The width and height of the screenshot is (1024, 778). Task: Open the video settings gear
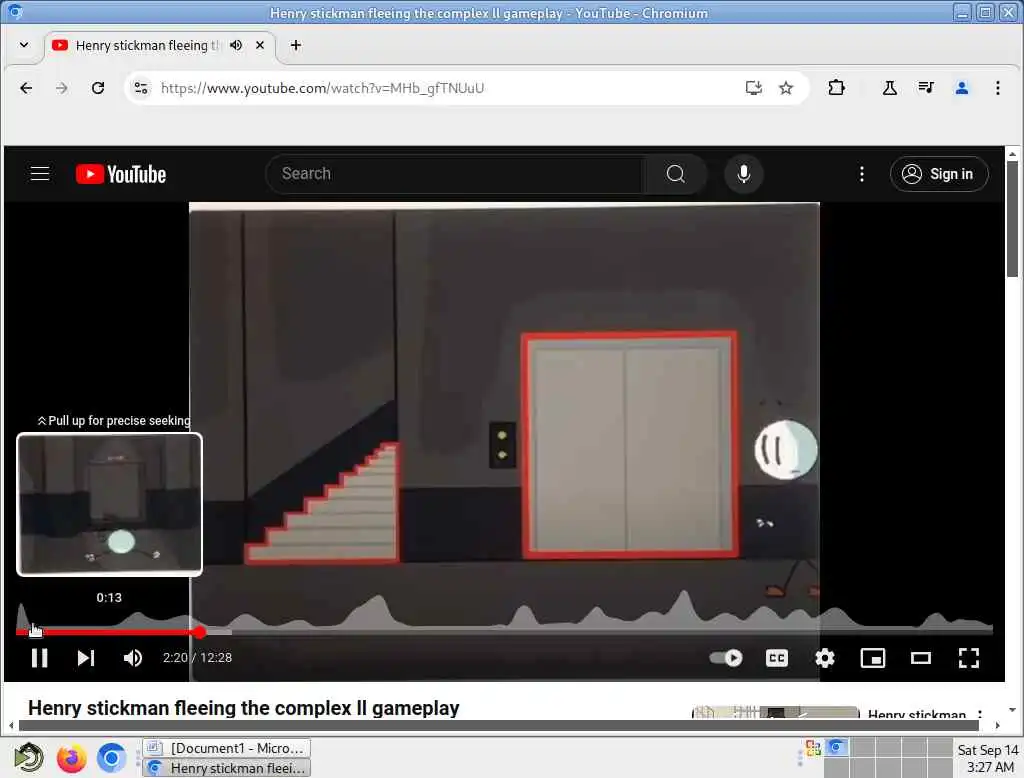[825, 658]
